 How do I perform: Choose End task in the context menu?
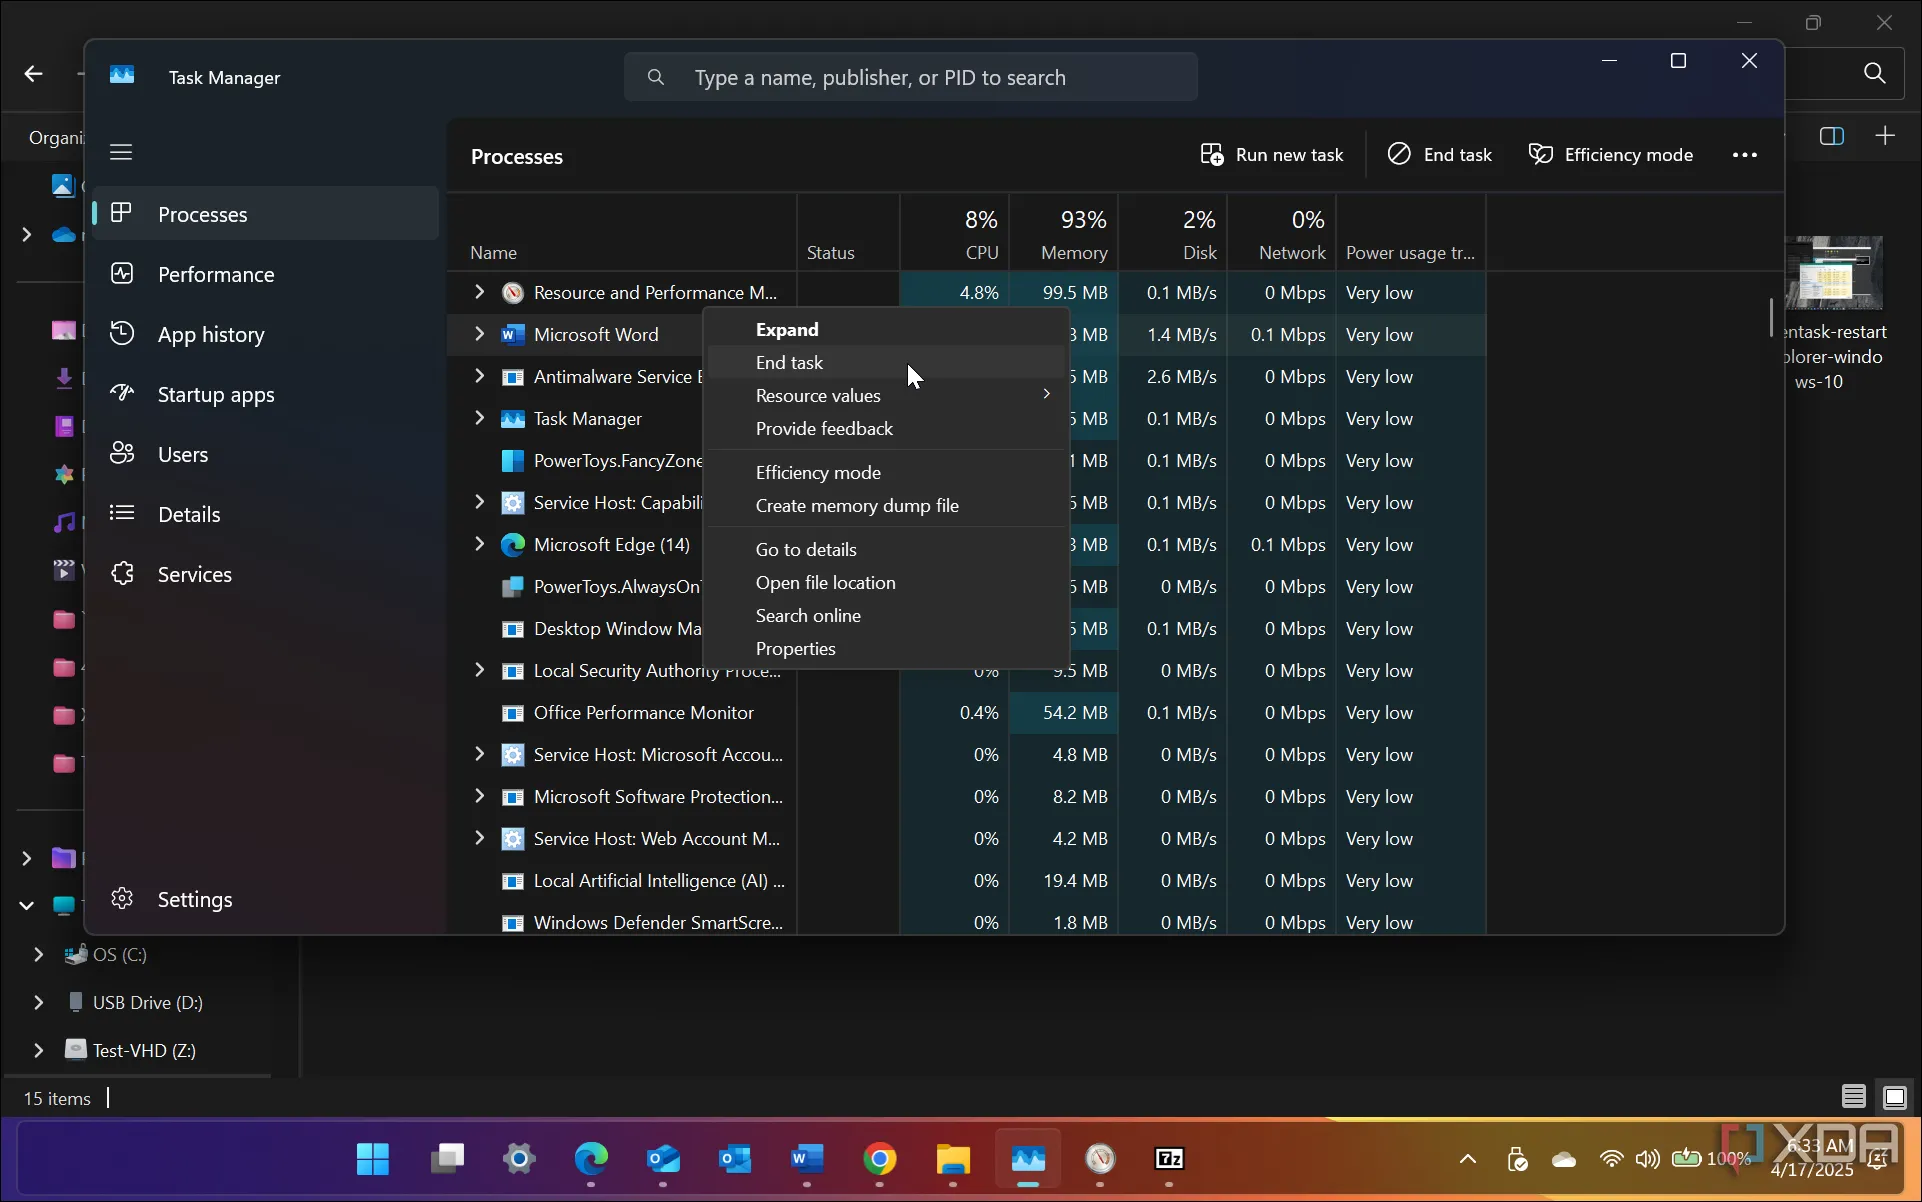click(789, 363)
